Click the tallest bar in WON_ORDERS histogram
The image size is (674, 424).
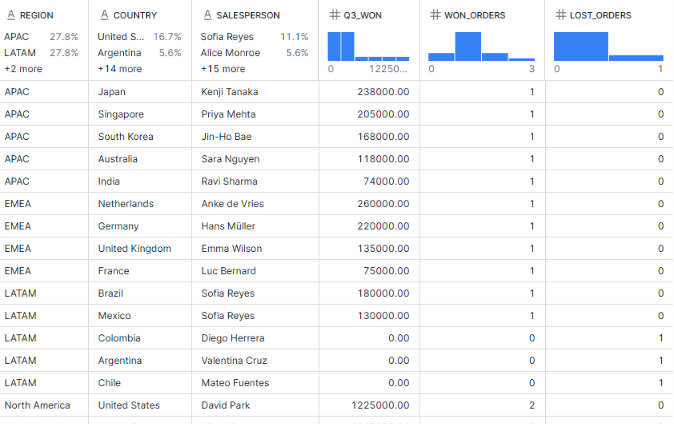468,46
